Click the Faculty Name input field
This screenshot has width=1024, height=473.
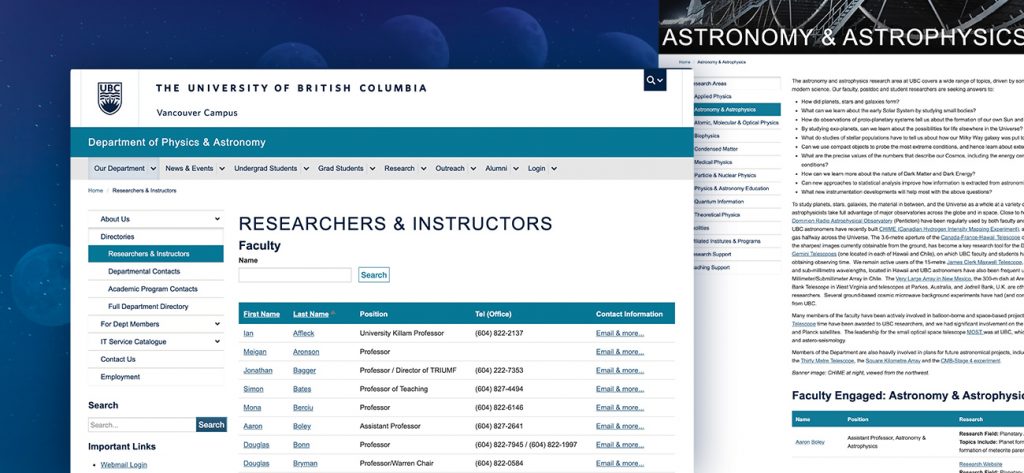295,275
